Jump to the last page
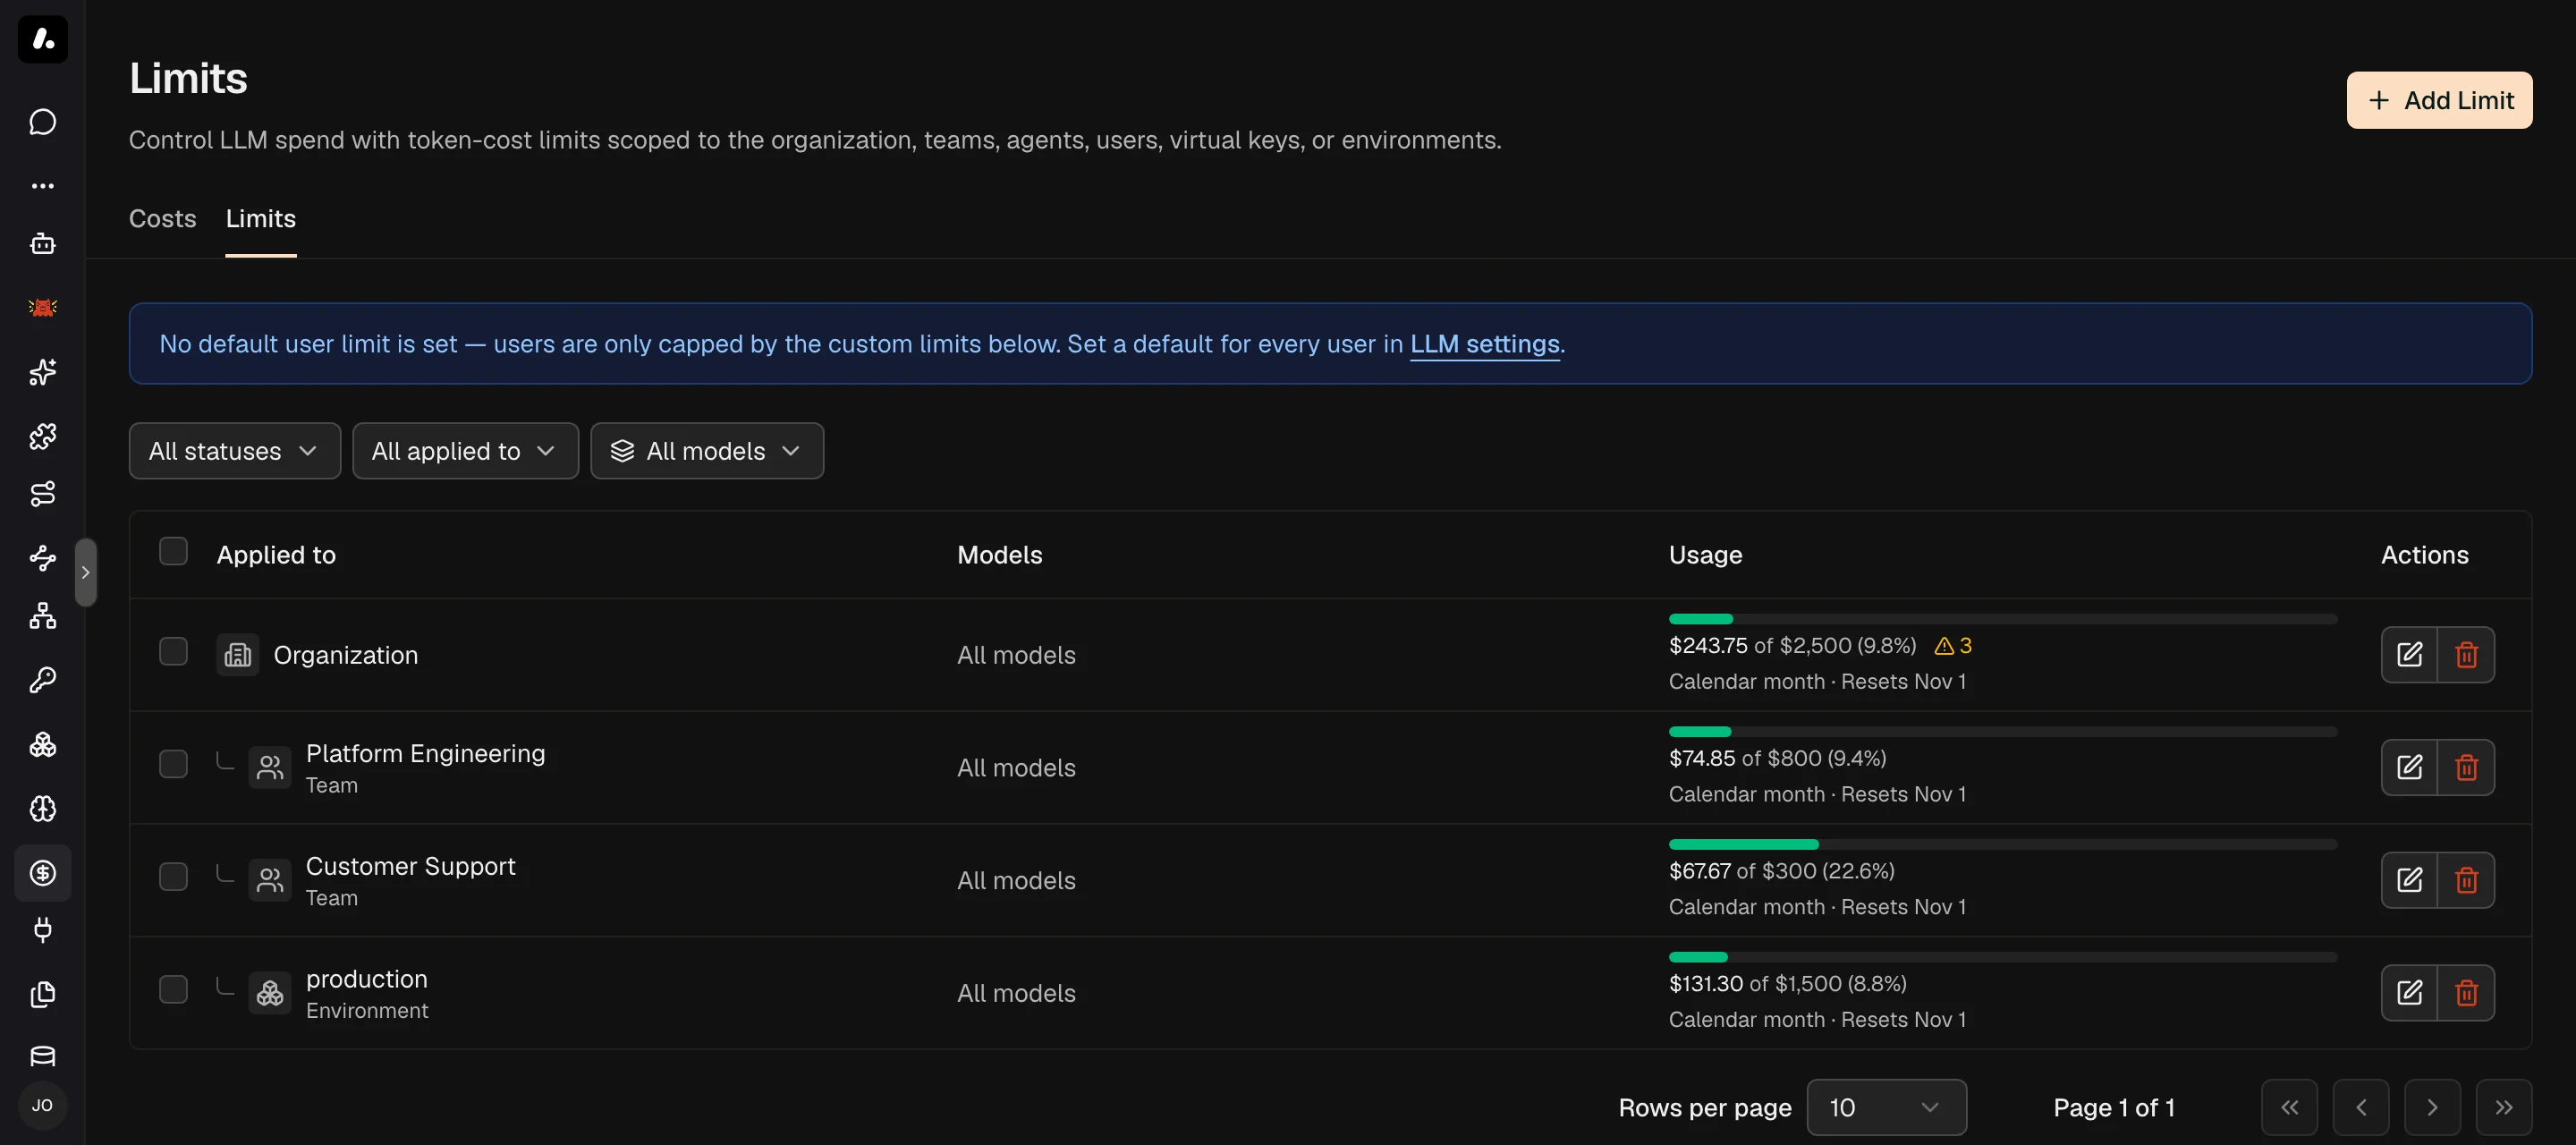 click(x=2504, y=1107)
